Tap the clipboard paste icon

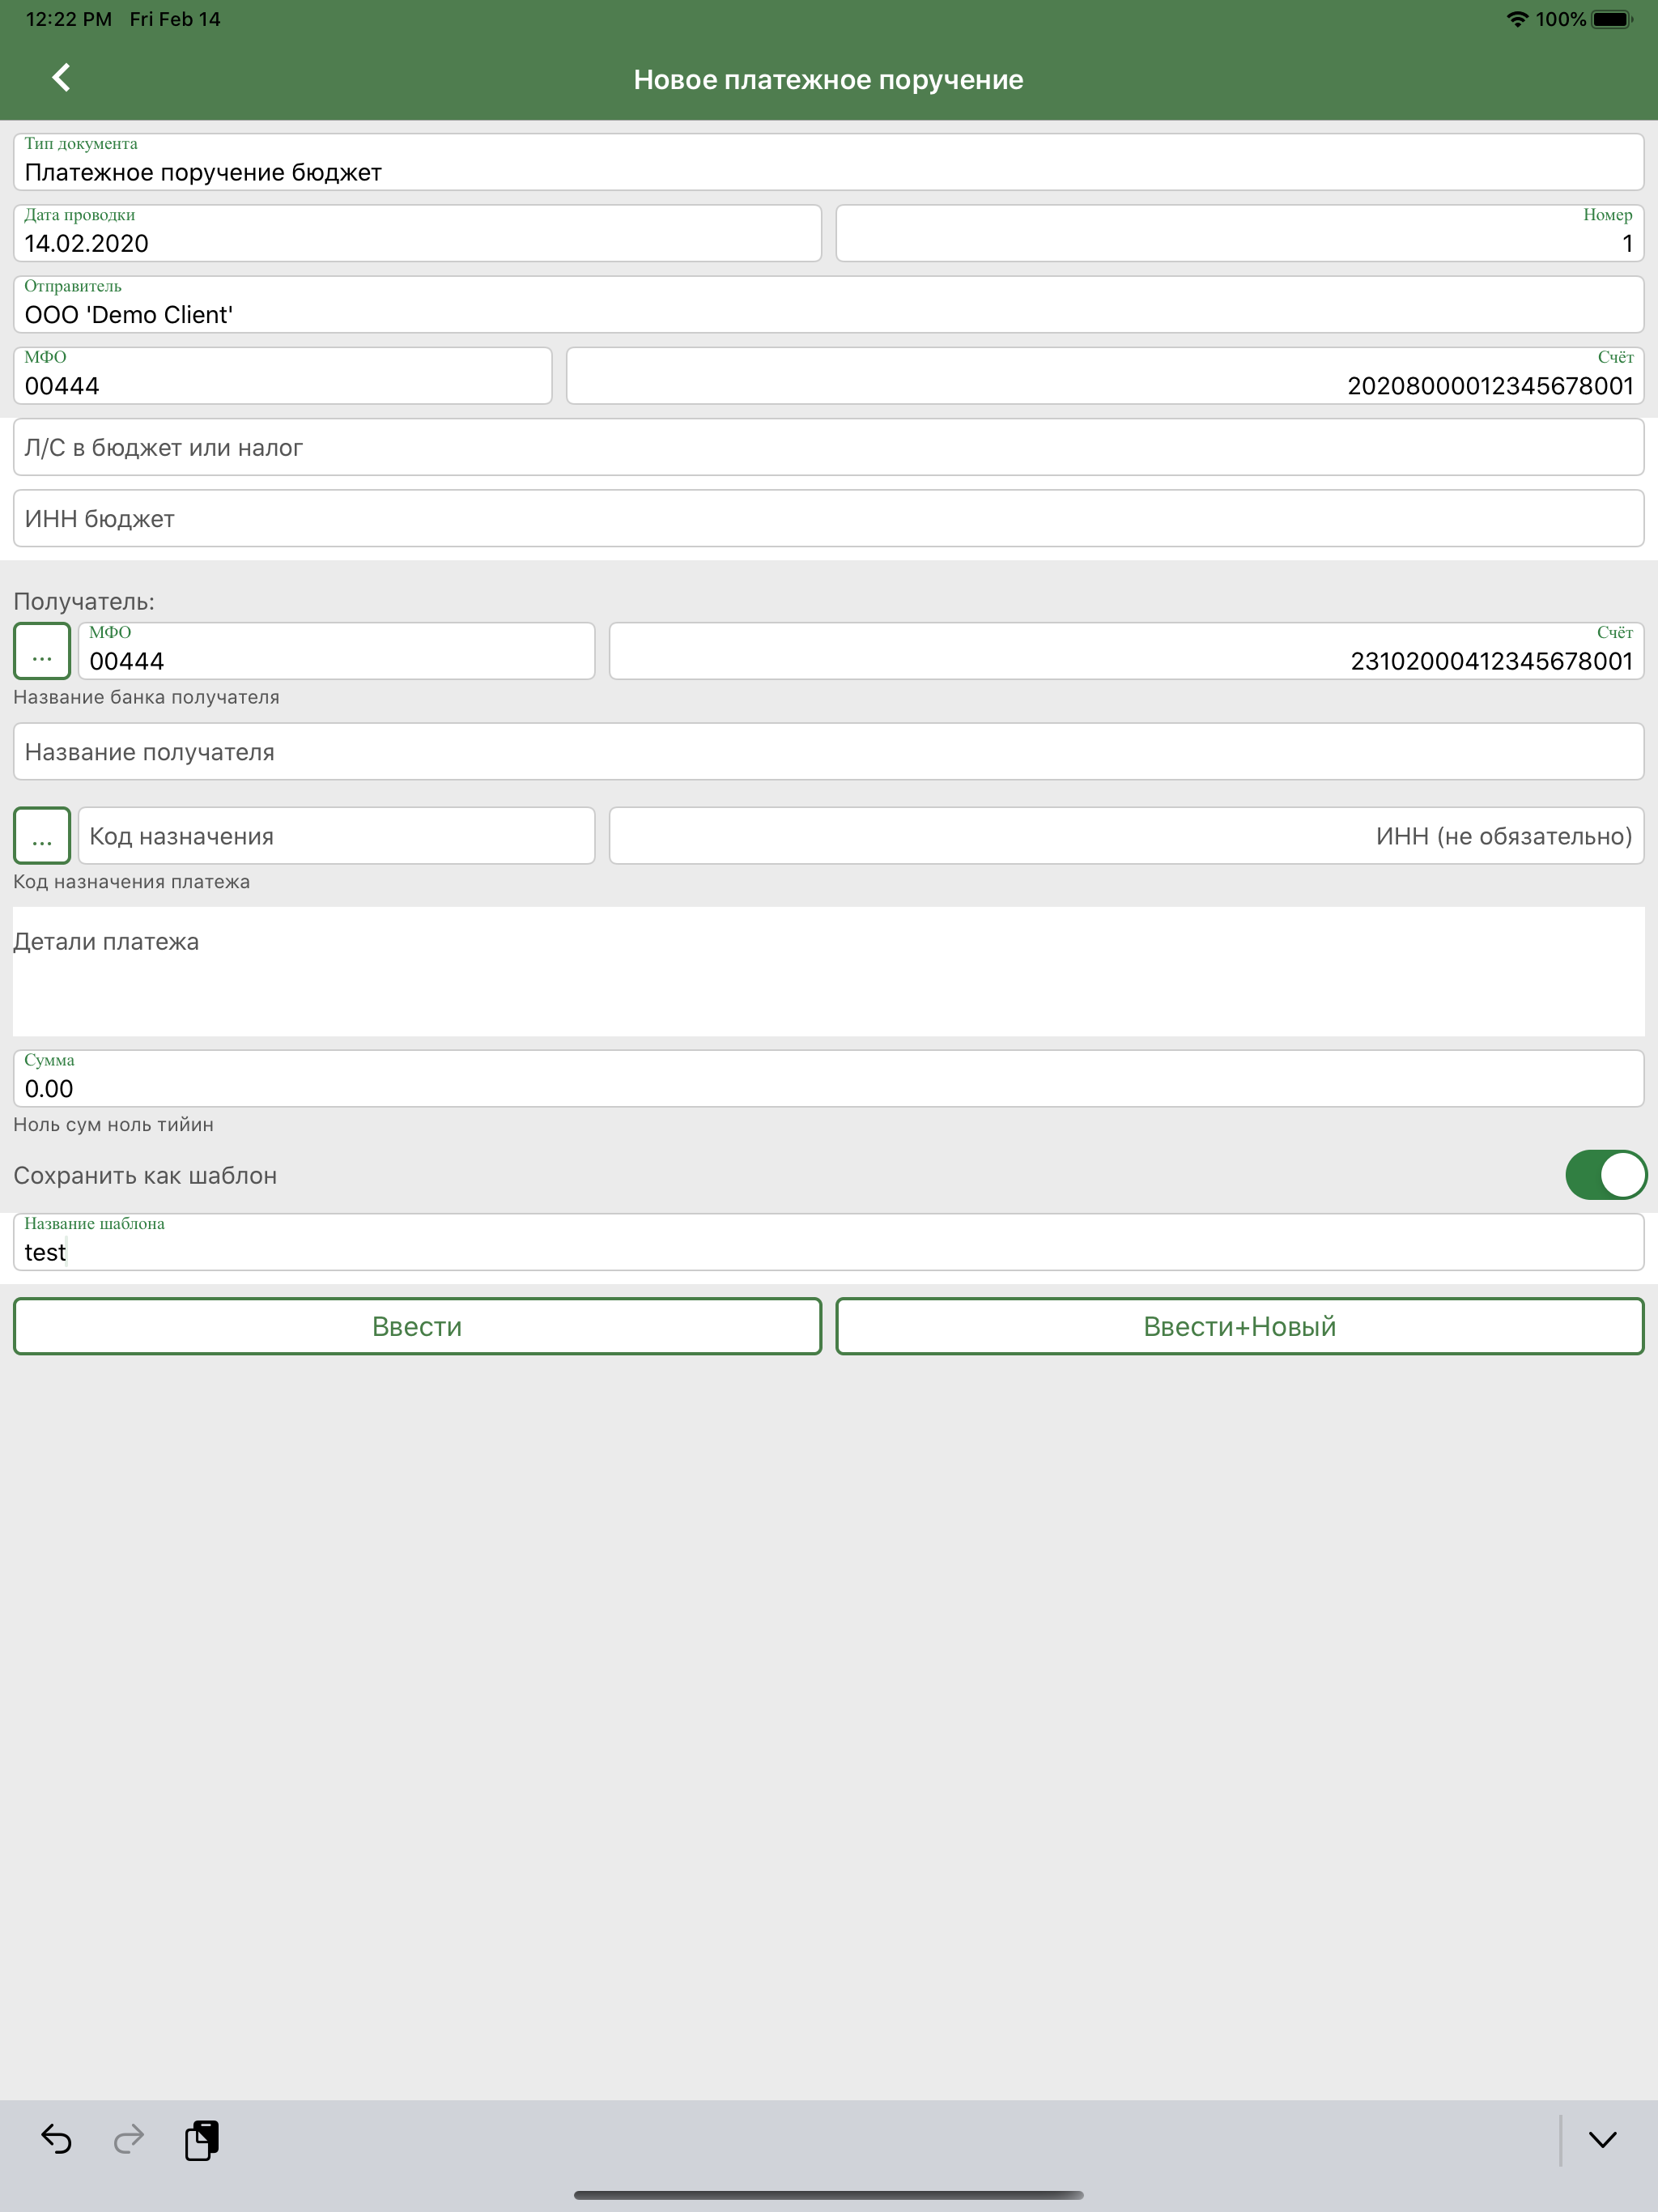[202, 2139]
